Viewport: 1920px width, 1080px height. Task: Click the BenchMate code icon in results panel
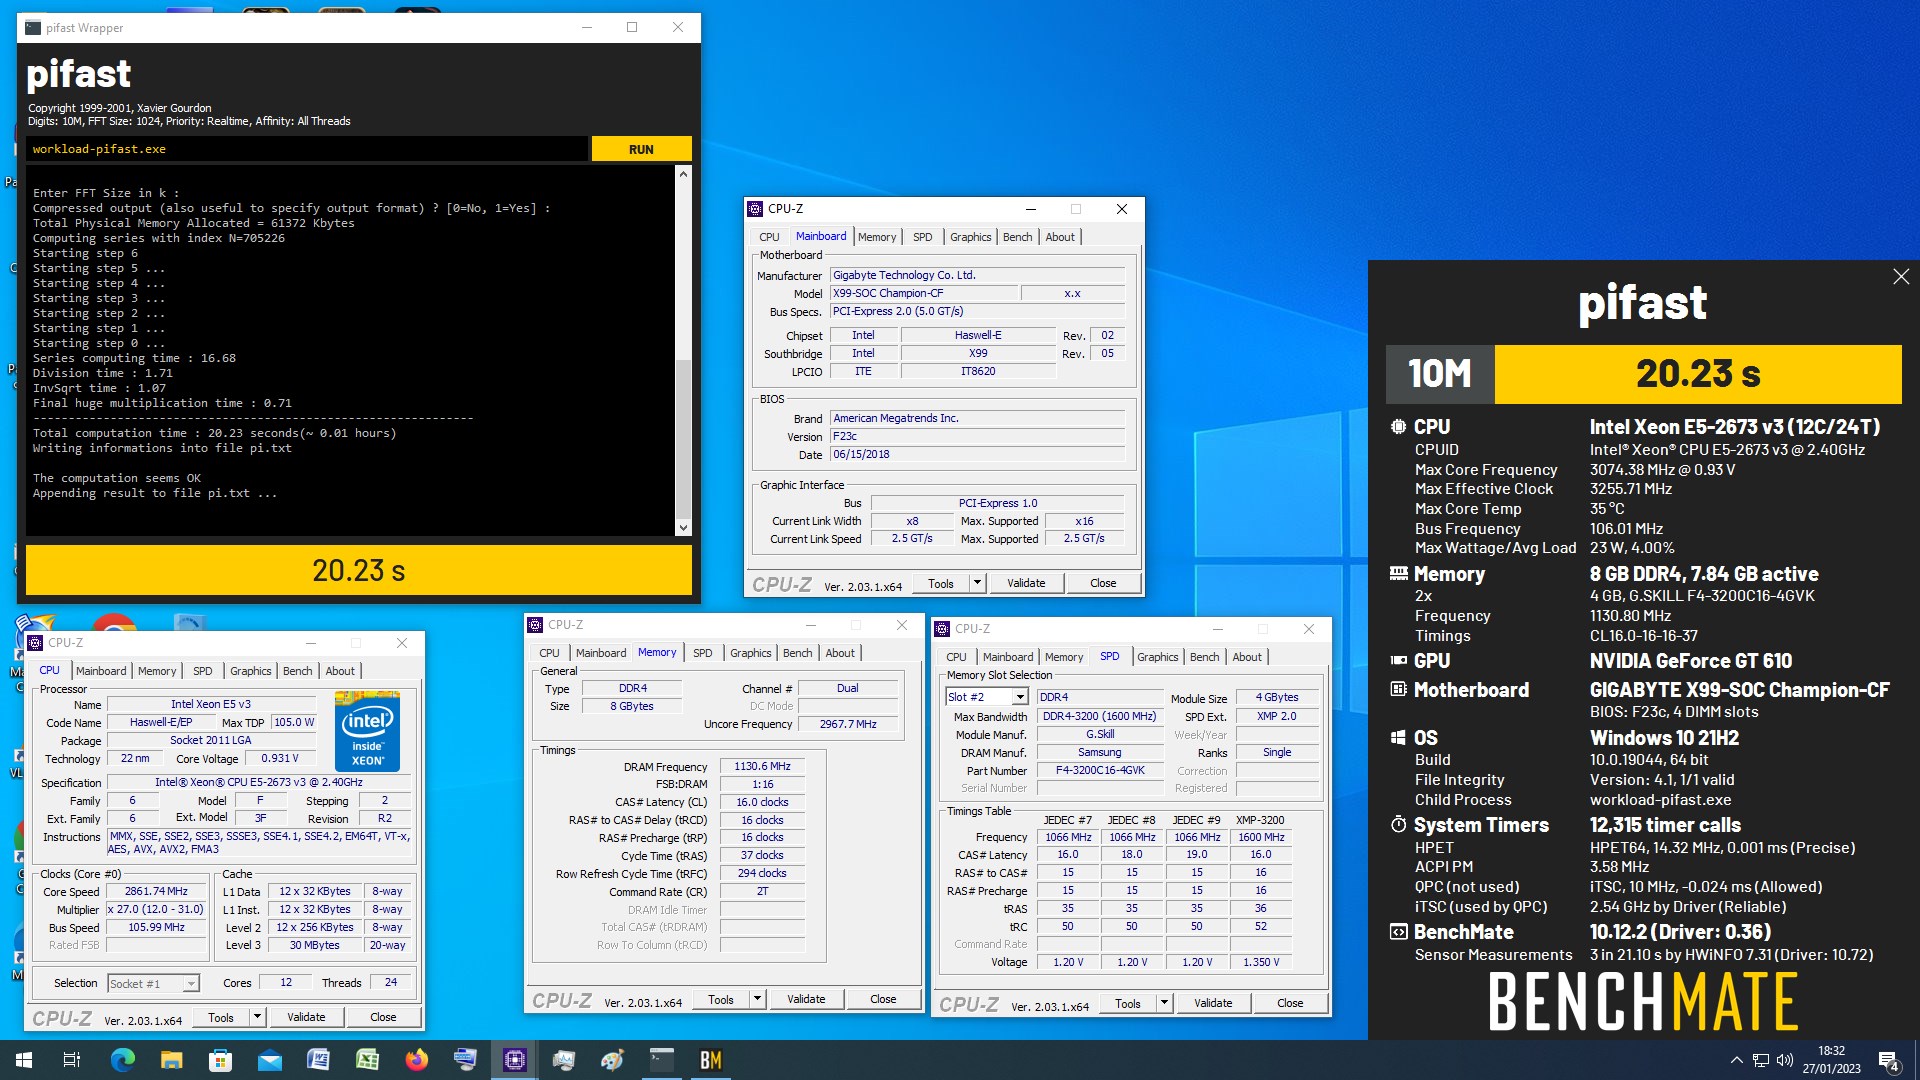click(x=1398, y=932)
